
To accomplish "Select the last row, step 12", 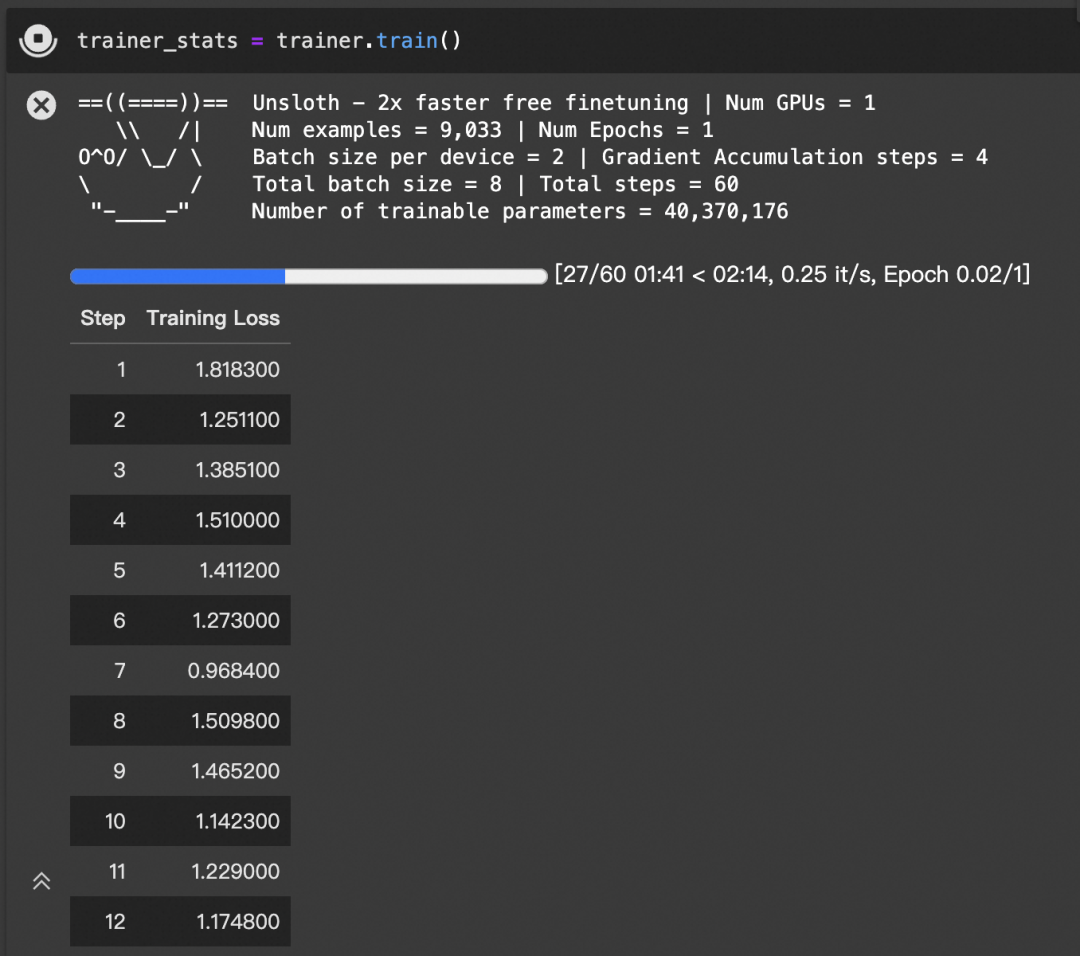I will click(x=180, y=922).
